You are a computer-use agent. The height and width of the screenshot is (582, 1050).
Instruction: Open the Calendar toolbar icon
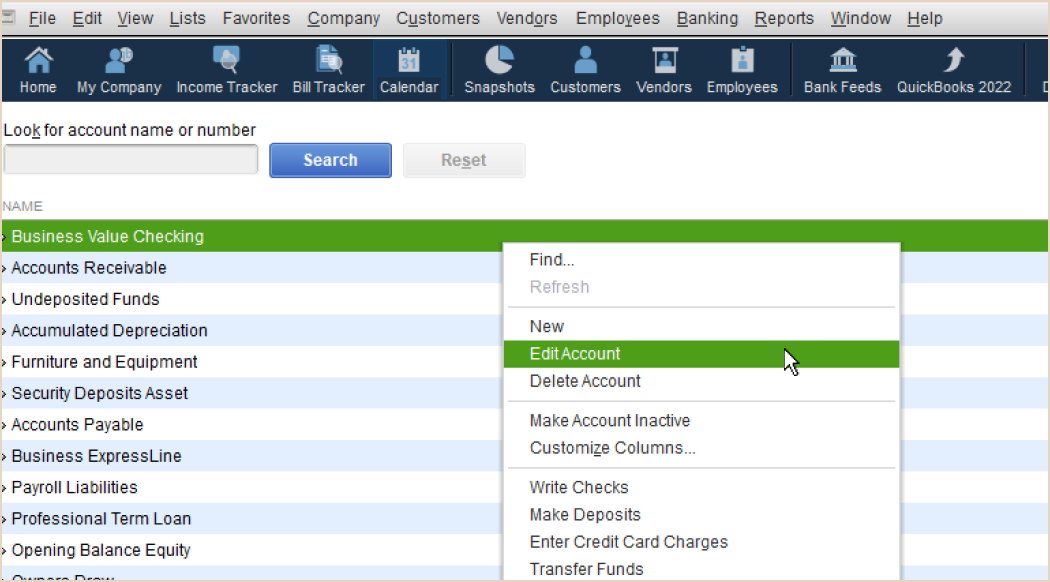point(409,62)
